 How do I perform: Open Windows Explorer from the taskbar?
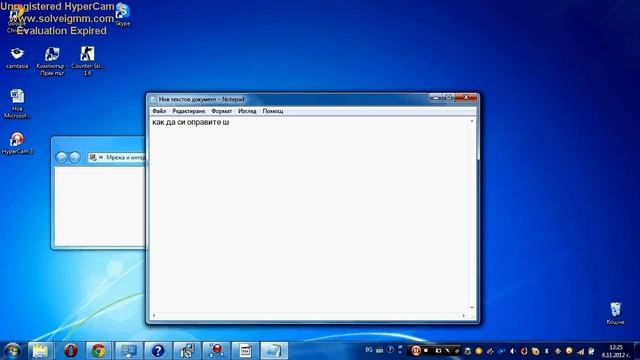[40, 351]
